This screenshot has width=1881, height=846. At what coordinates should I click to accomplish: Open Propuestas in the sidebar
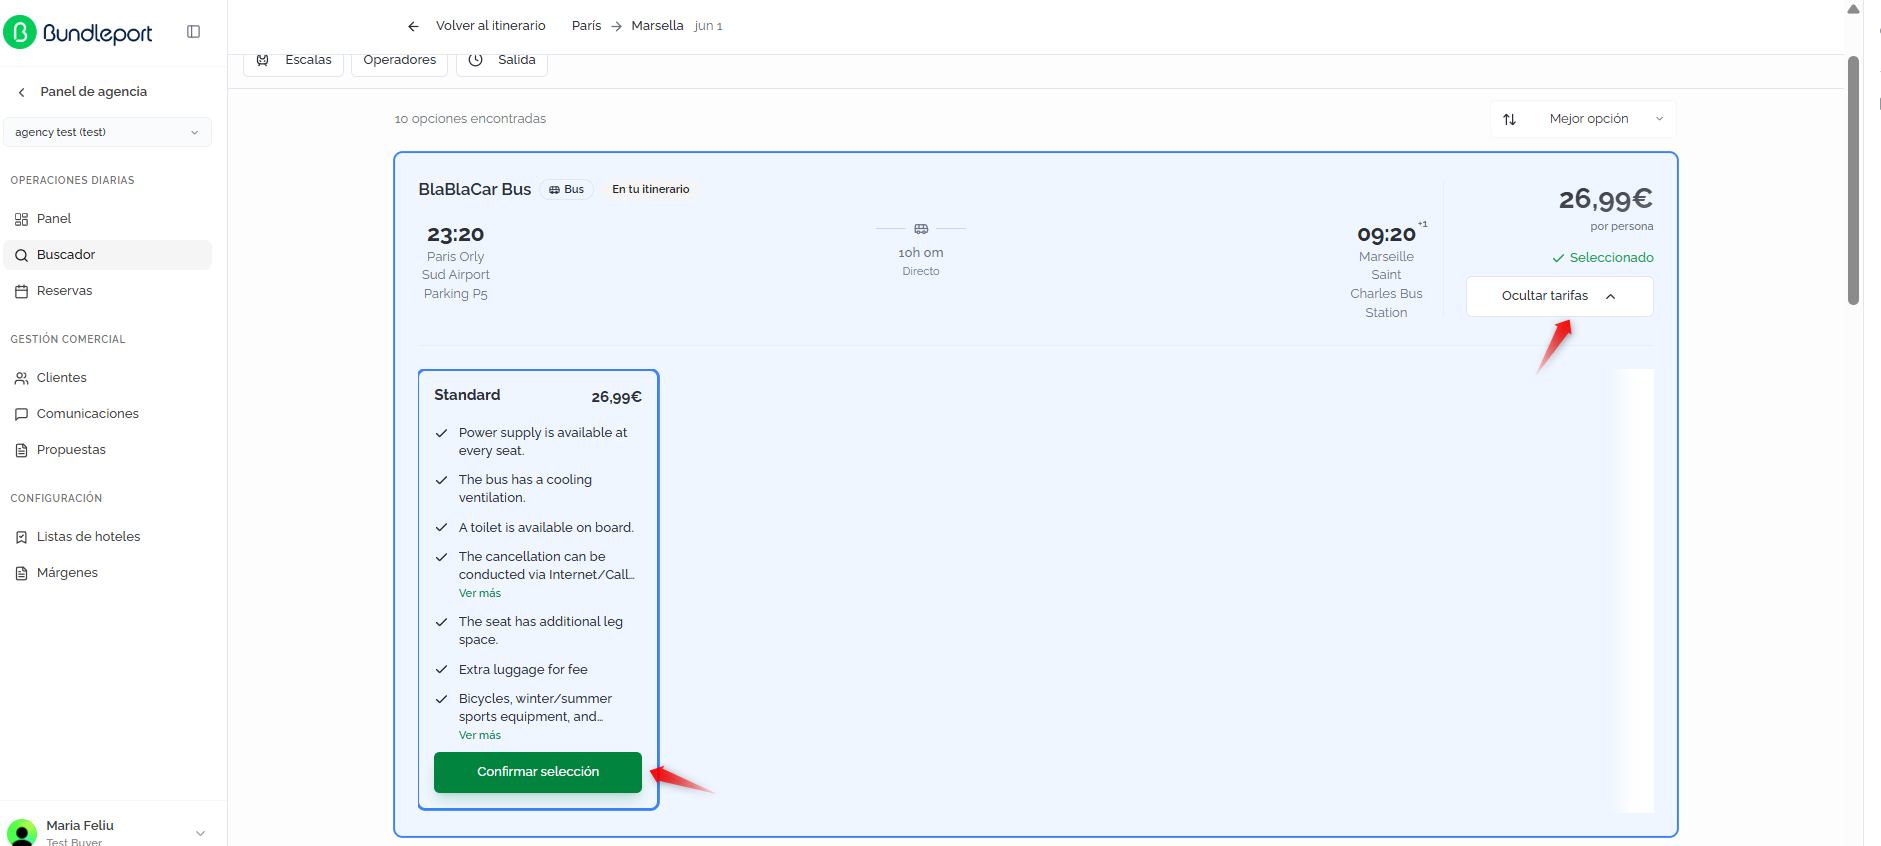(107, 450)
